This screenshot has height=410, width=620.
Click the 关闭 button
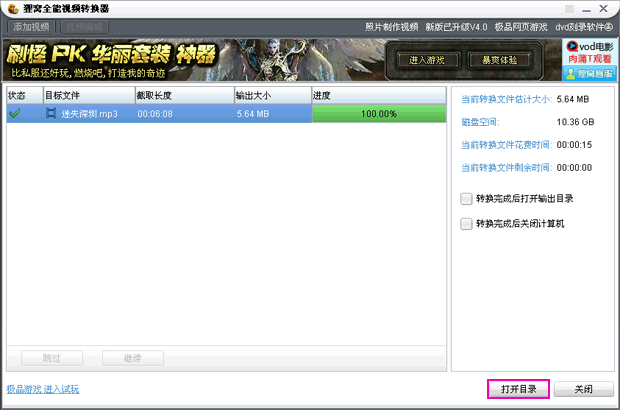[x=584, y=389]
